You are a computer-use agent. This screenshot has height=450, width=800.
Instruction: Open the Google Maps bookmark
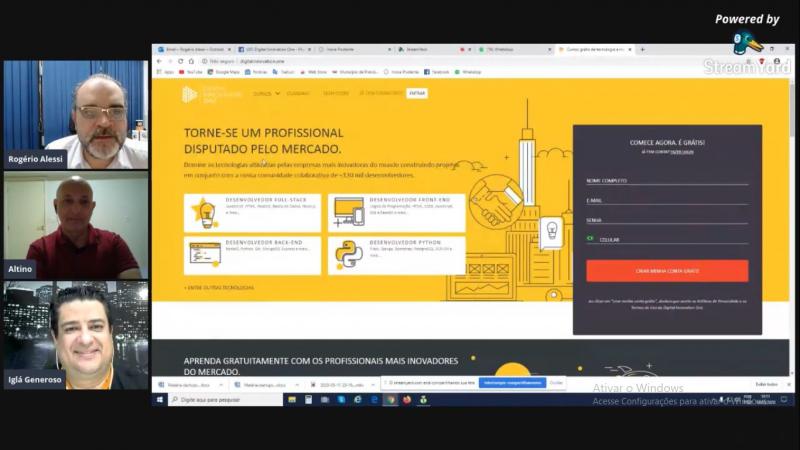[223, 72]
